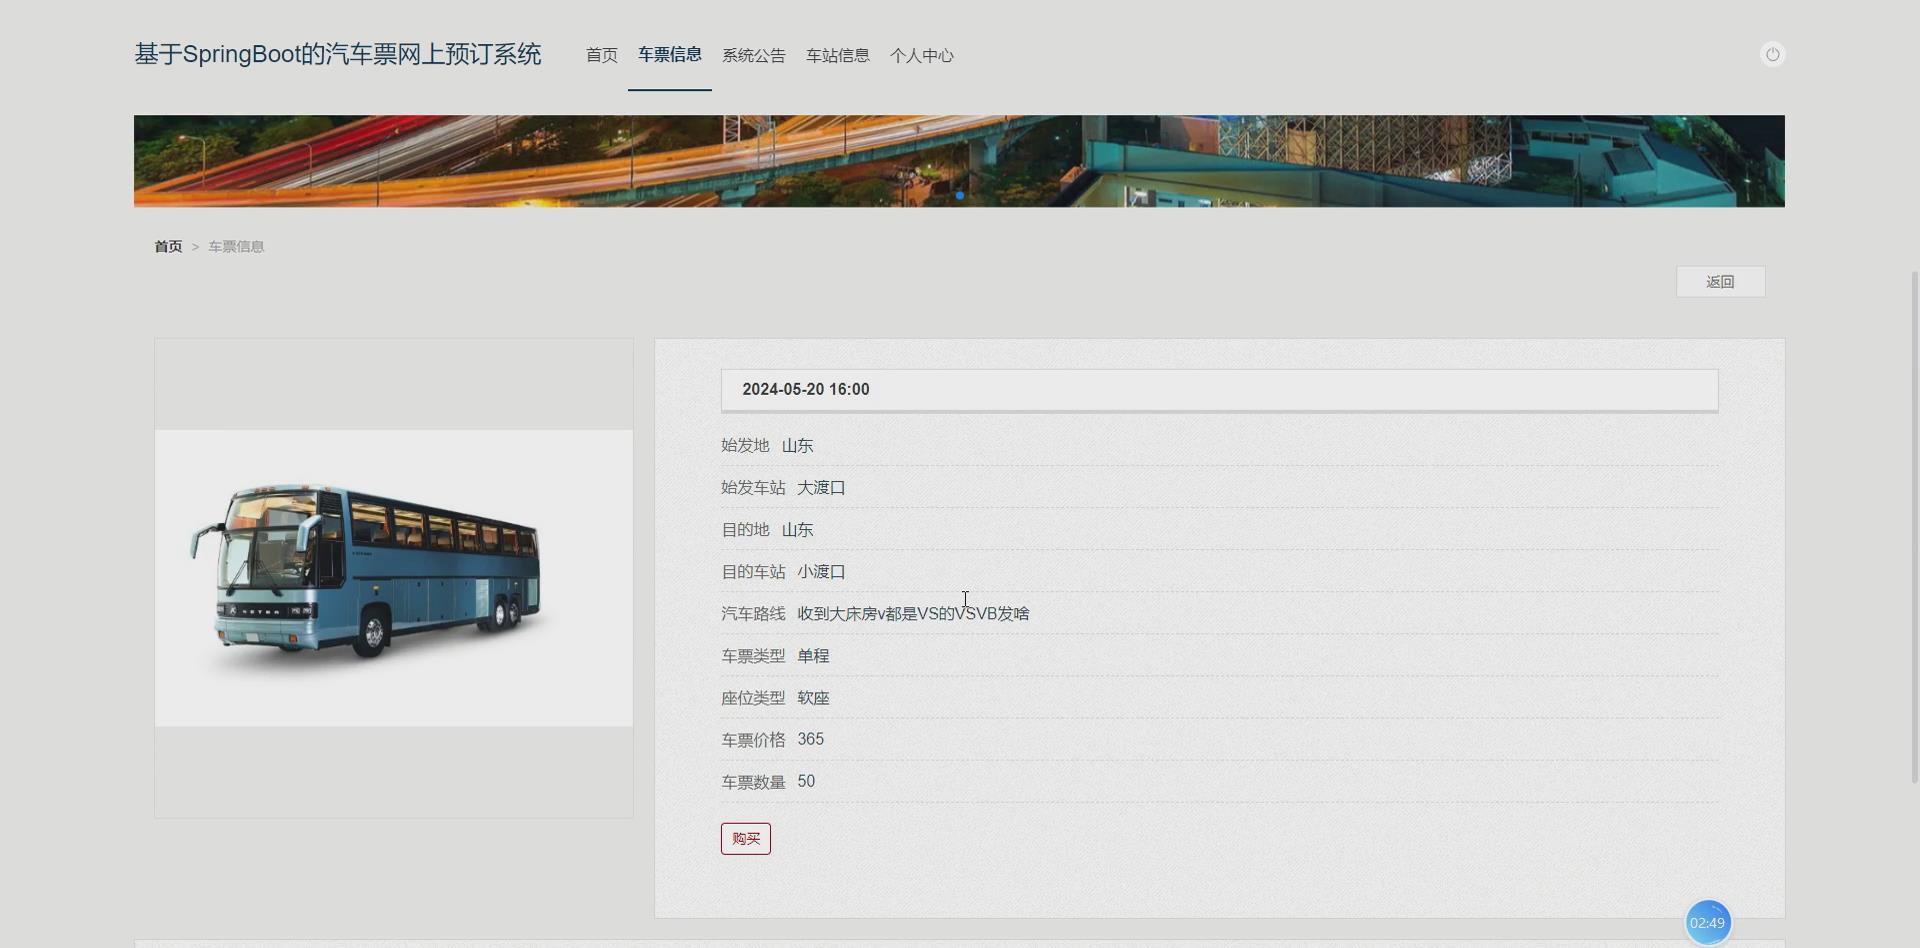Image resolution: width=1920 pixels, height=948 pixels.
Task: Click the 首页 breadcrumb link
Action: click(168, 246)
